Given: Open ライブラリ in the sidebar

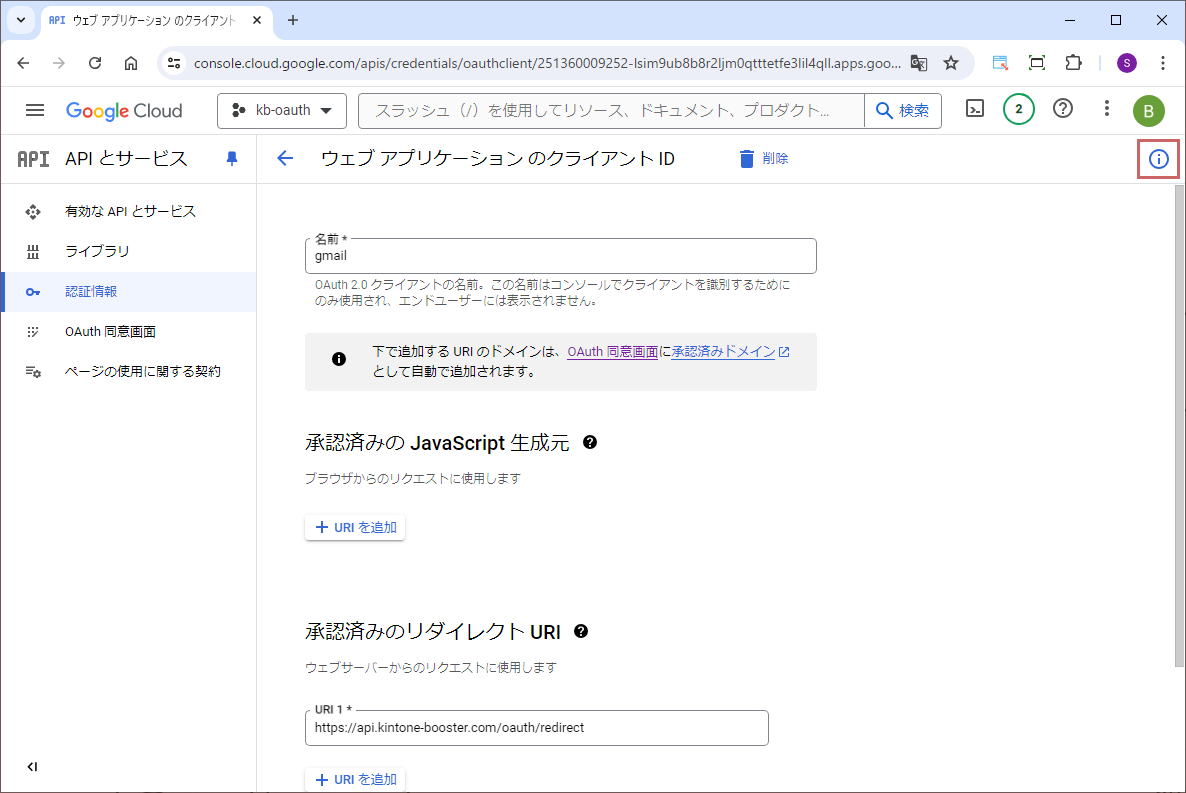Looking at the screenshot, I should (97, 251).
